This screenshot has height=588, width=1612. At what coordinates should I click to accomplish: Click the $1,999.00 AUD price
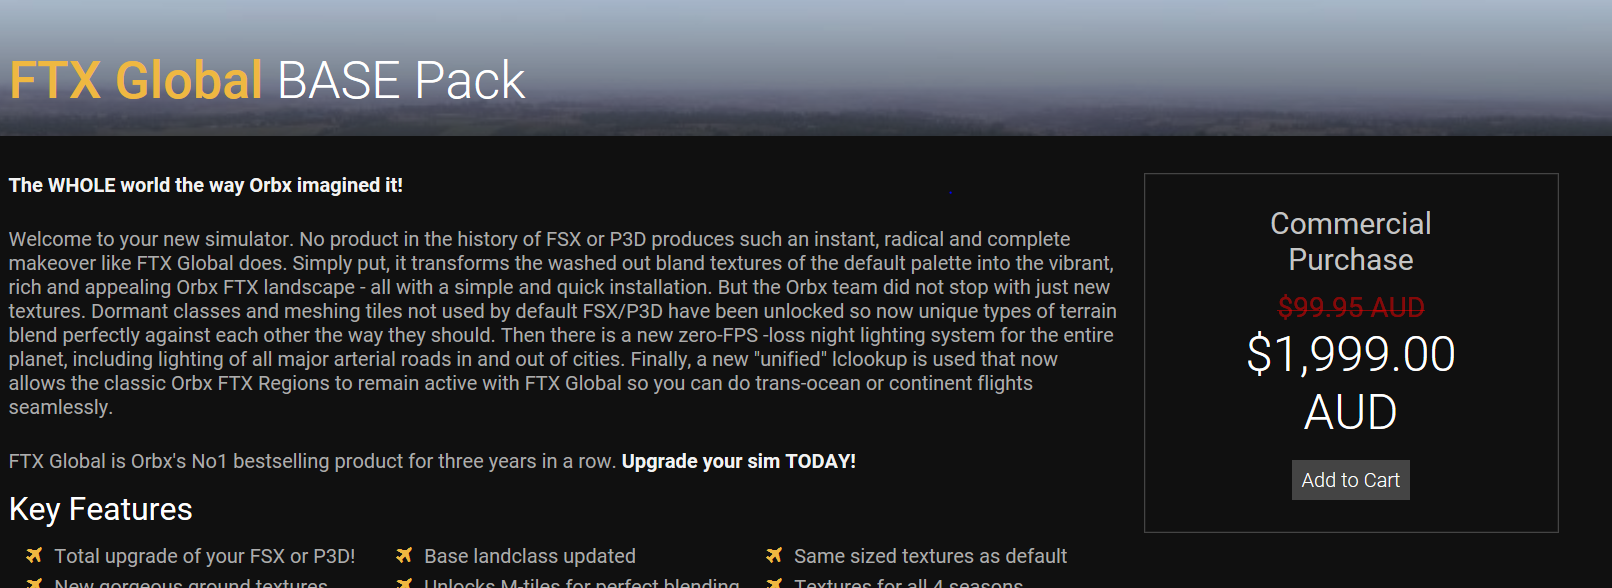coord(1350,382)
